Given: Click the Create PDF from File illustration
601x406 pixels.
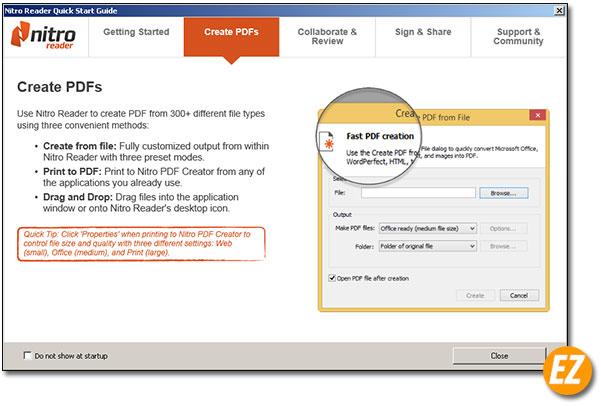Looking at the screenshot, I should pos(433,200).
